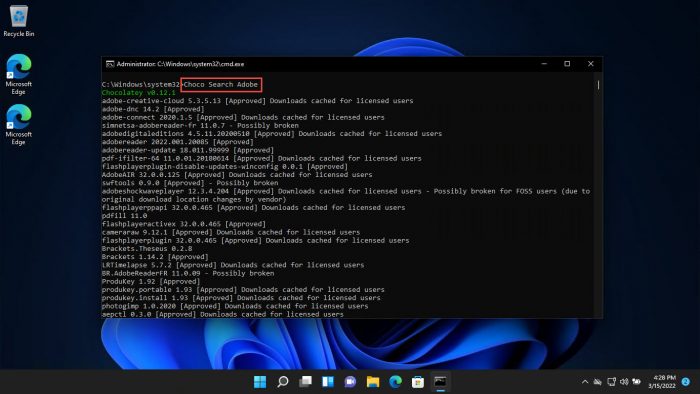Click the 'adobe-connect 2020.1.5' result line
The width and height of the screenshot is (700, 394).
pyautogui.click(x=243, y=117)
